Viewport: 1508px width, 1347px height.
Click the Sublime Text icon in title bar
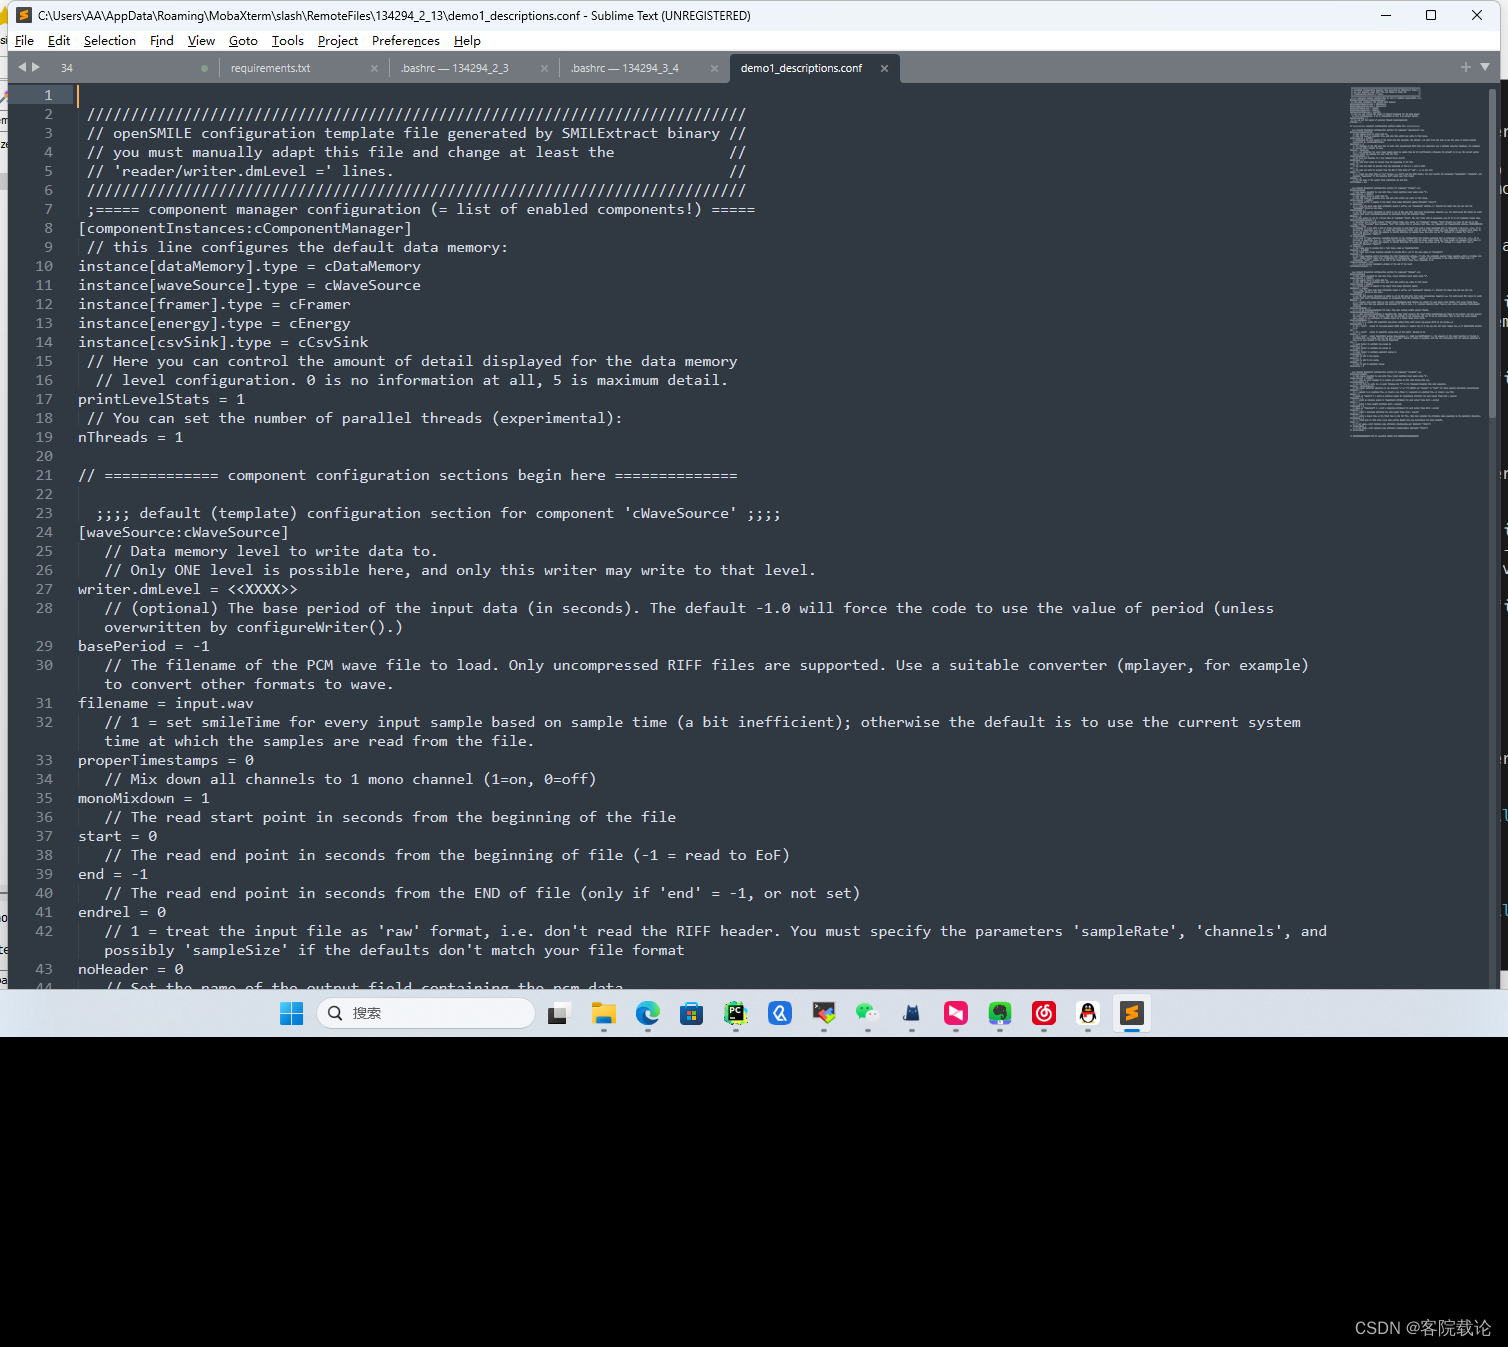(x=23, y=15)
